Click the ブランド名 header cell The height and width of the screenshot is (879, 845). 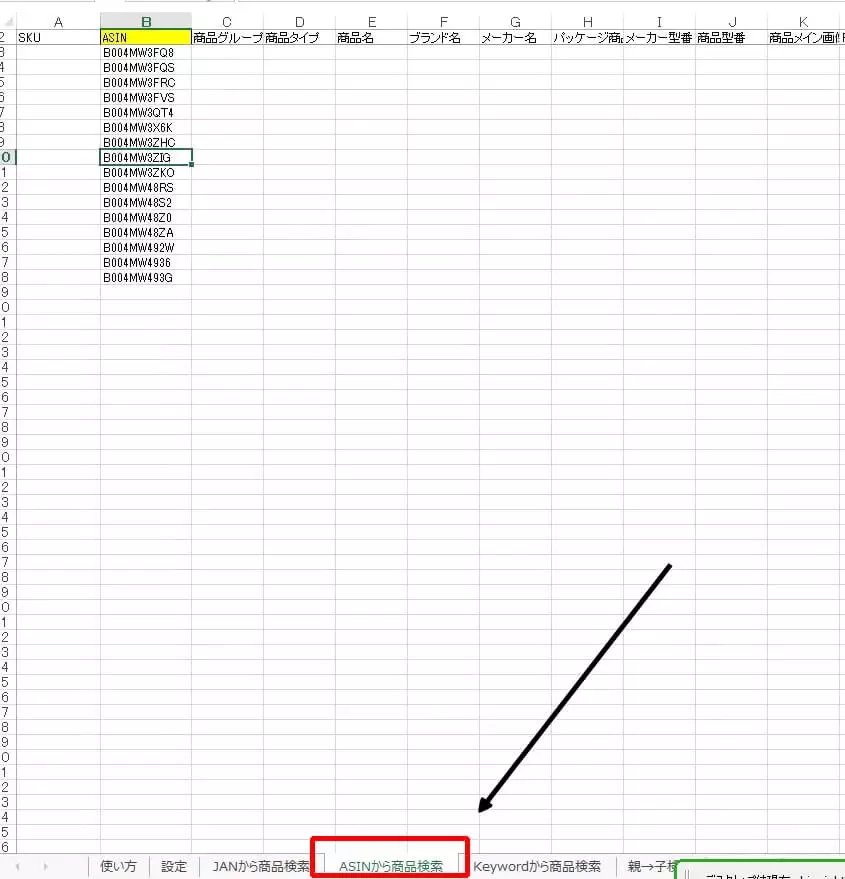[x=443, y=37]
